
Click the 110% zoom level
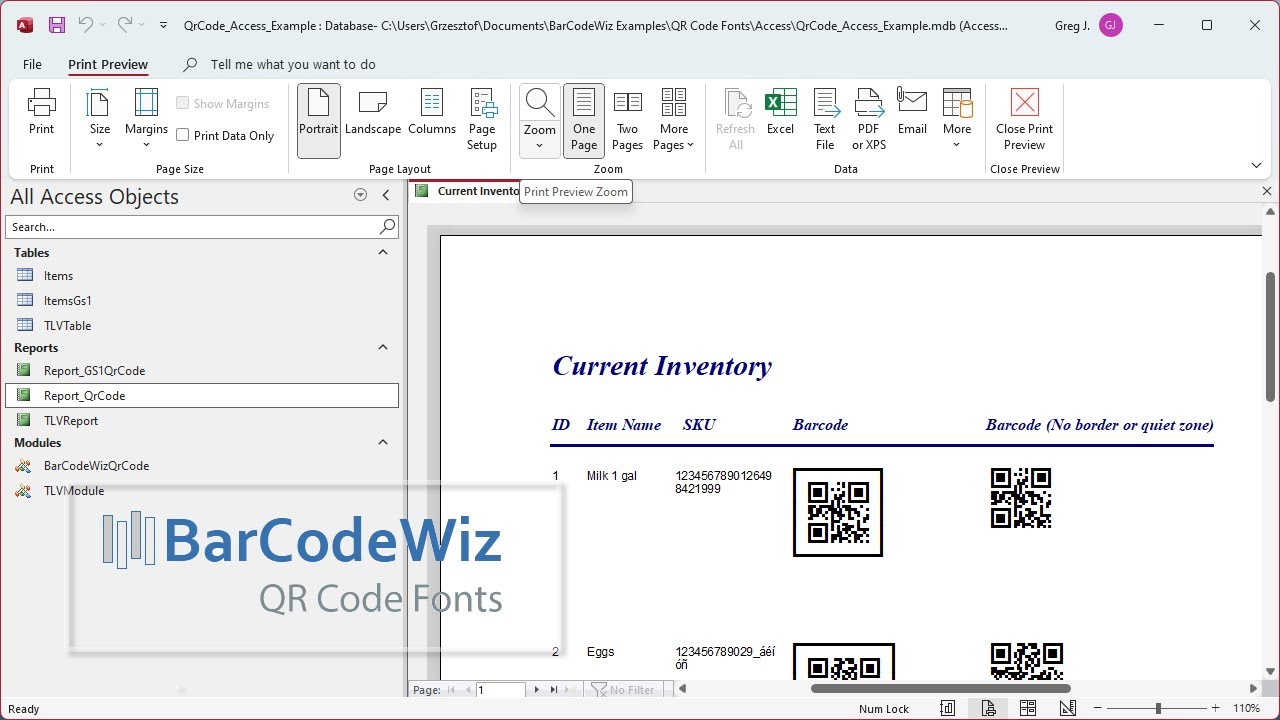pos(1246,709)
